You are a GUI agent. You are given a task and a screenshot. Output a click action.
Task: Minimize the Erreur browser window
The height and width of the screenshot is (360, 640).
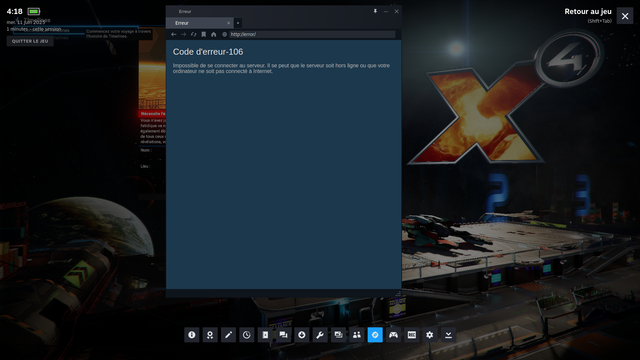(386, 11)
